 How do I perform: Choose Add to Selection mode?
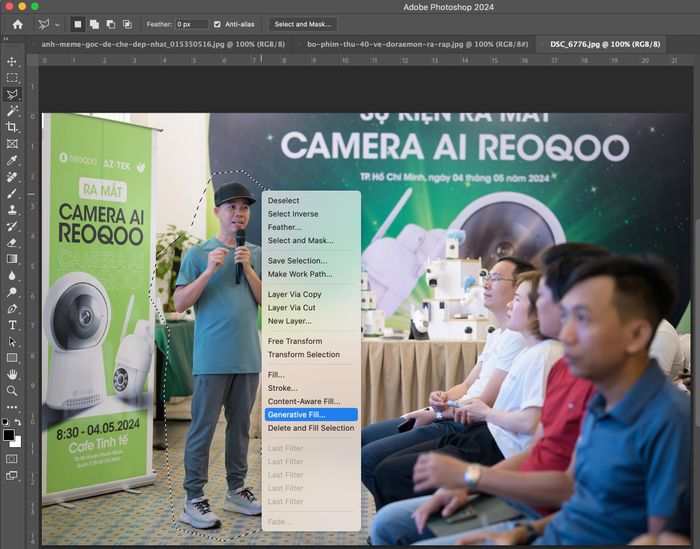click(x=94, y=24)
